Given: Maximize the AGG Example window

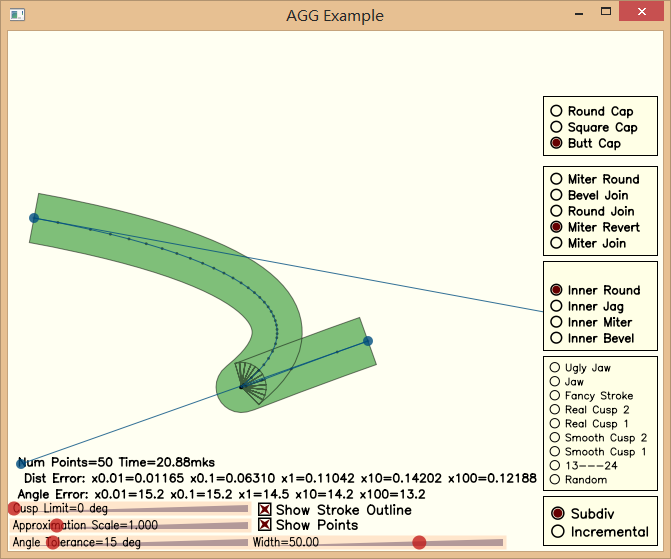Looking at the screenshot, I should (x=606, y=12).
